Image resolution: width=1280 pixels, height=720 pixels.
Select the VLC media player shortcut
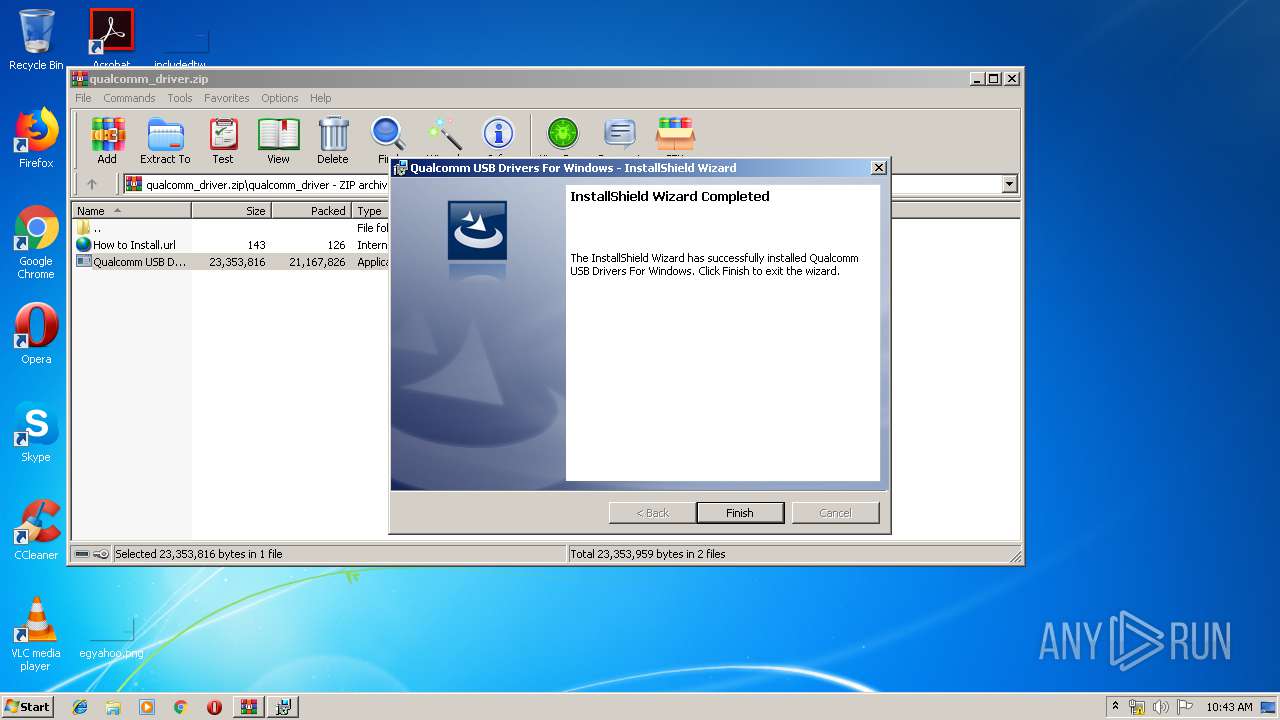pos(36,634)
